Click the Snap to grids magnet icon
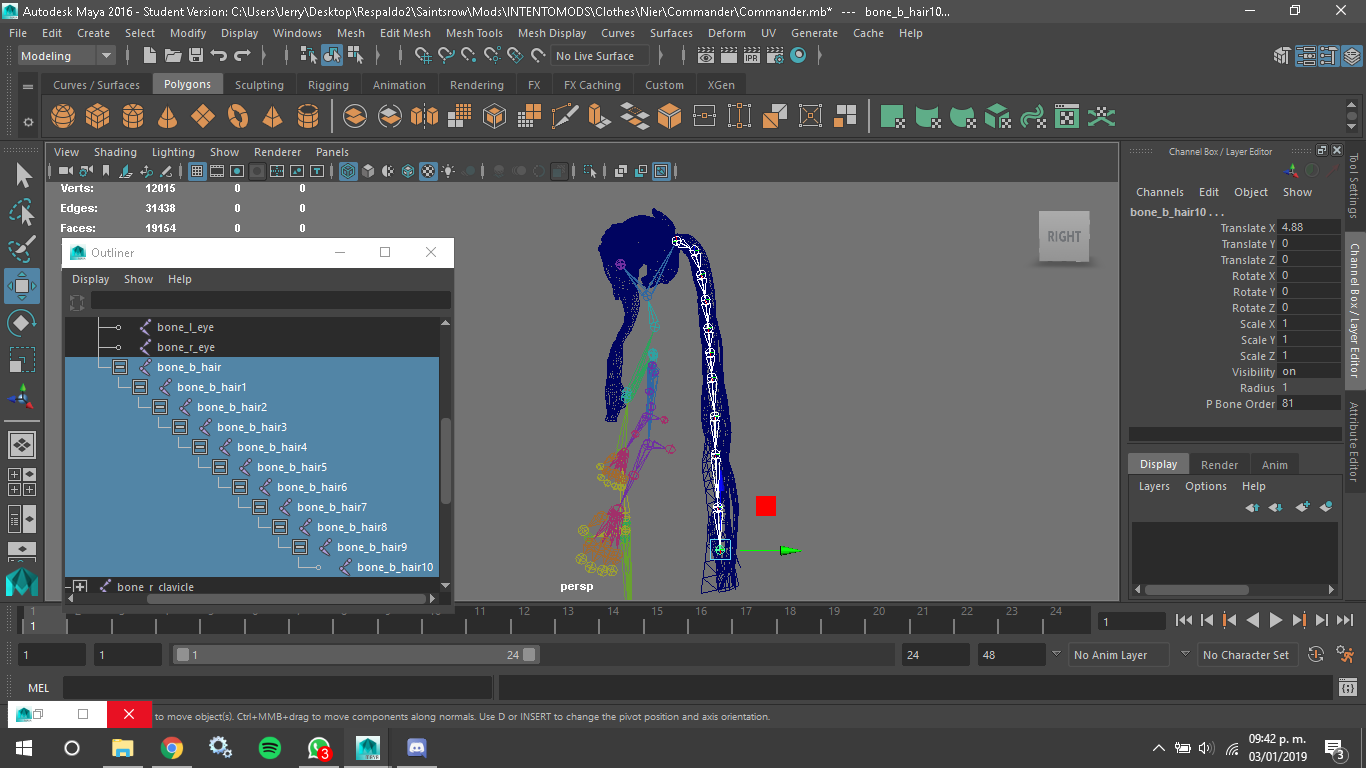Screen dimensions: 1366x768 (421, 56)
